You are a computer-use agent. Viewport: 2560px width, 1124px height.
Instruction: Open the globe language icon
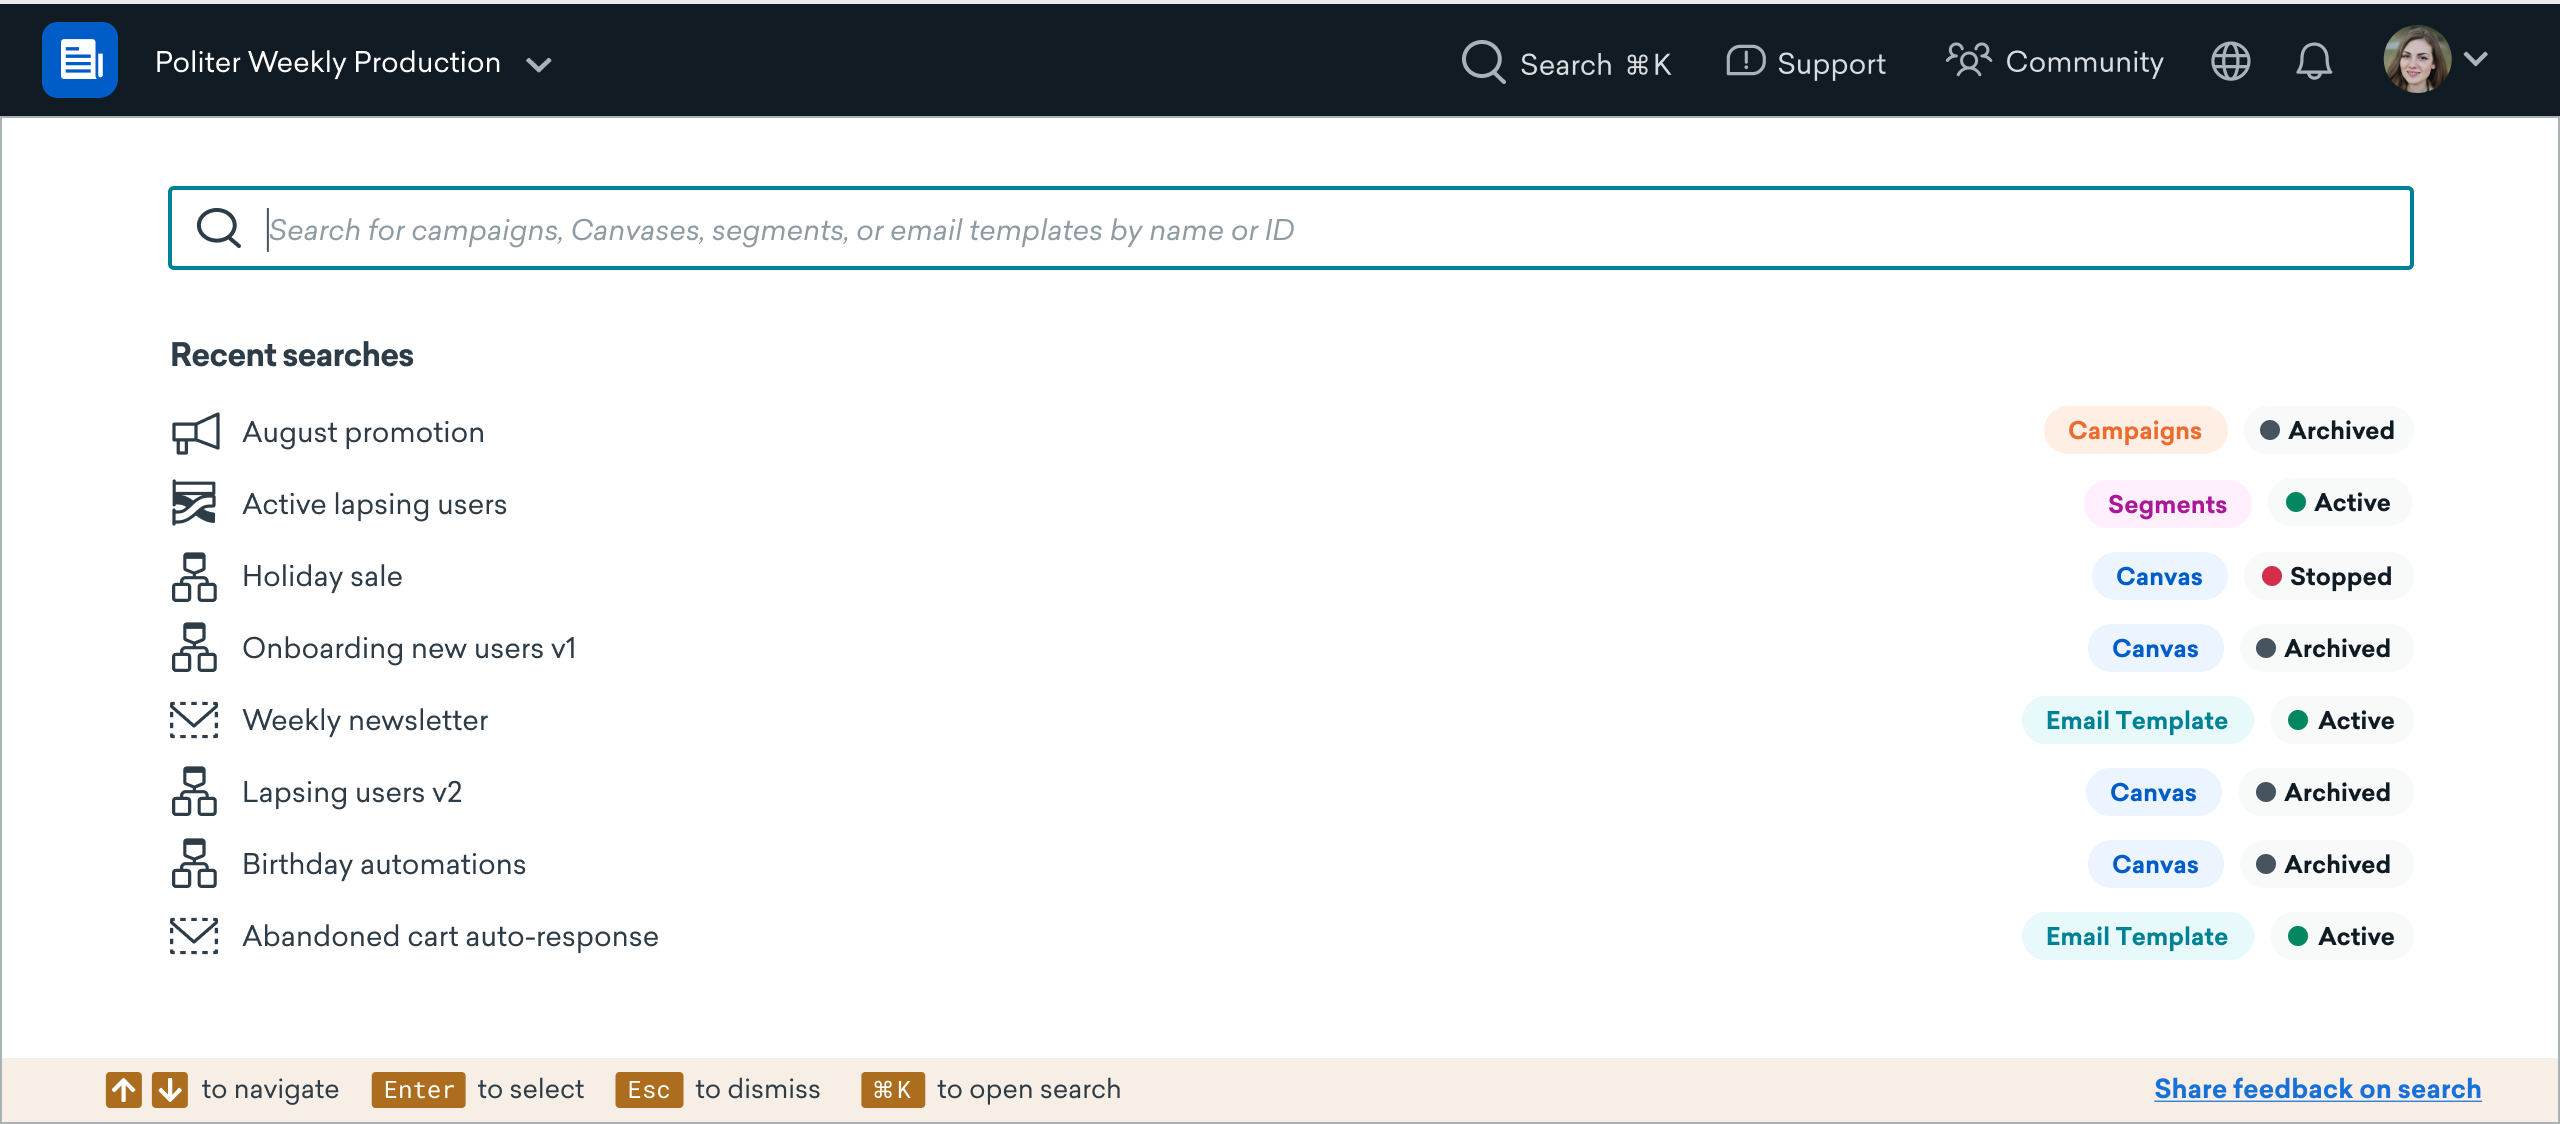pyautogui.click(x=2230, y=62)
